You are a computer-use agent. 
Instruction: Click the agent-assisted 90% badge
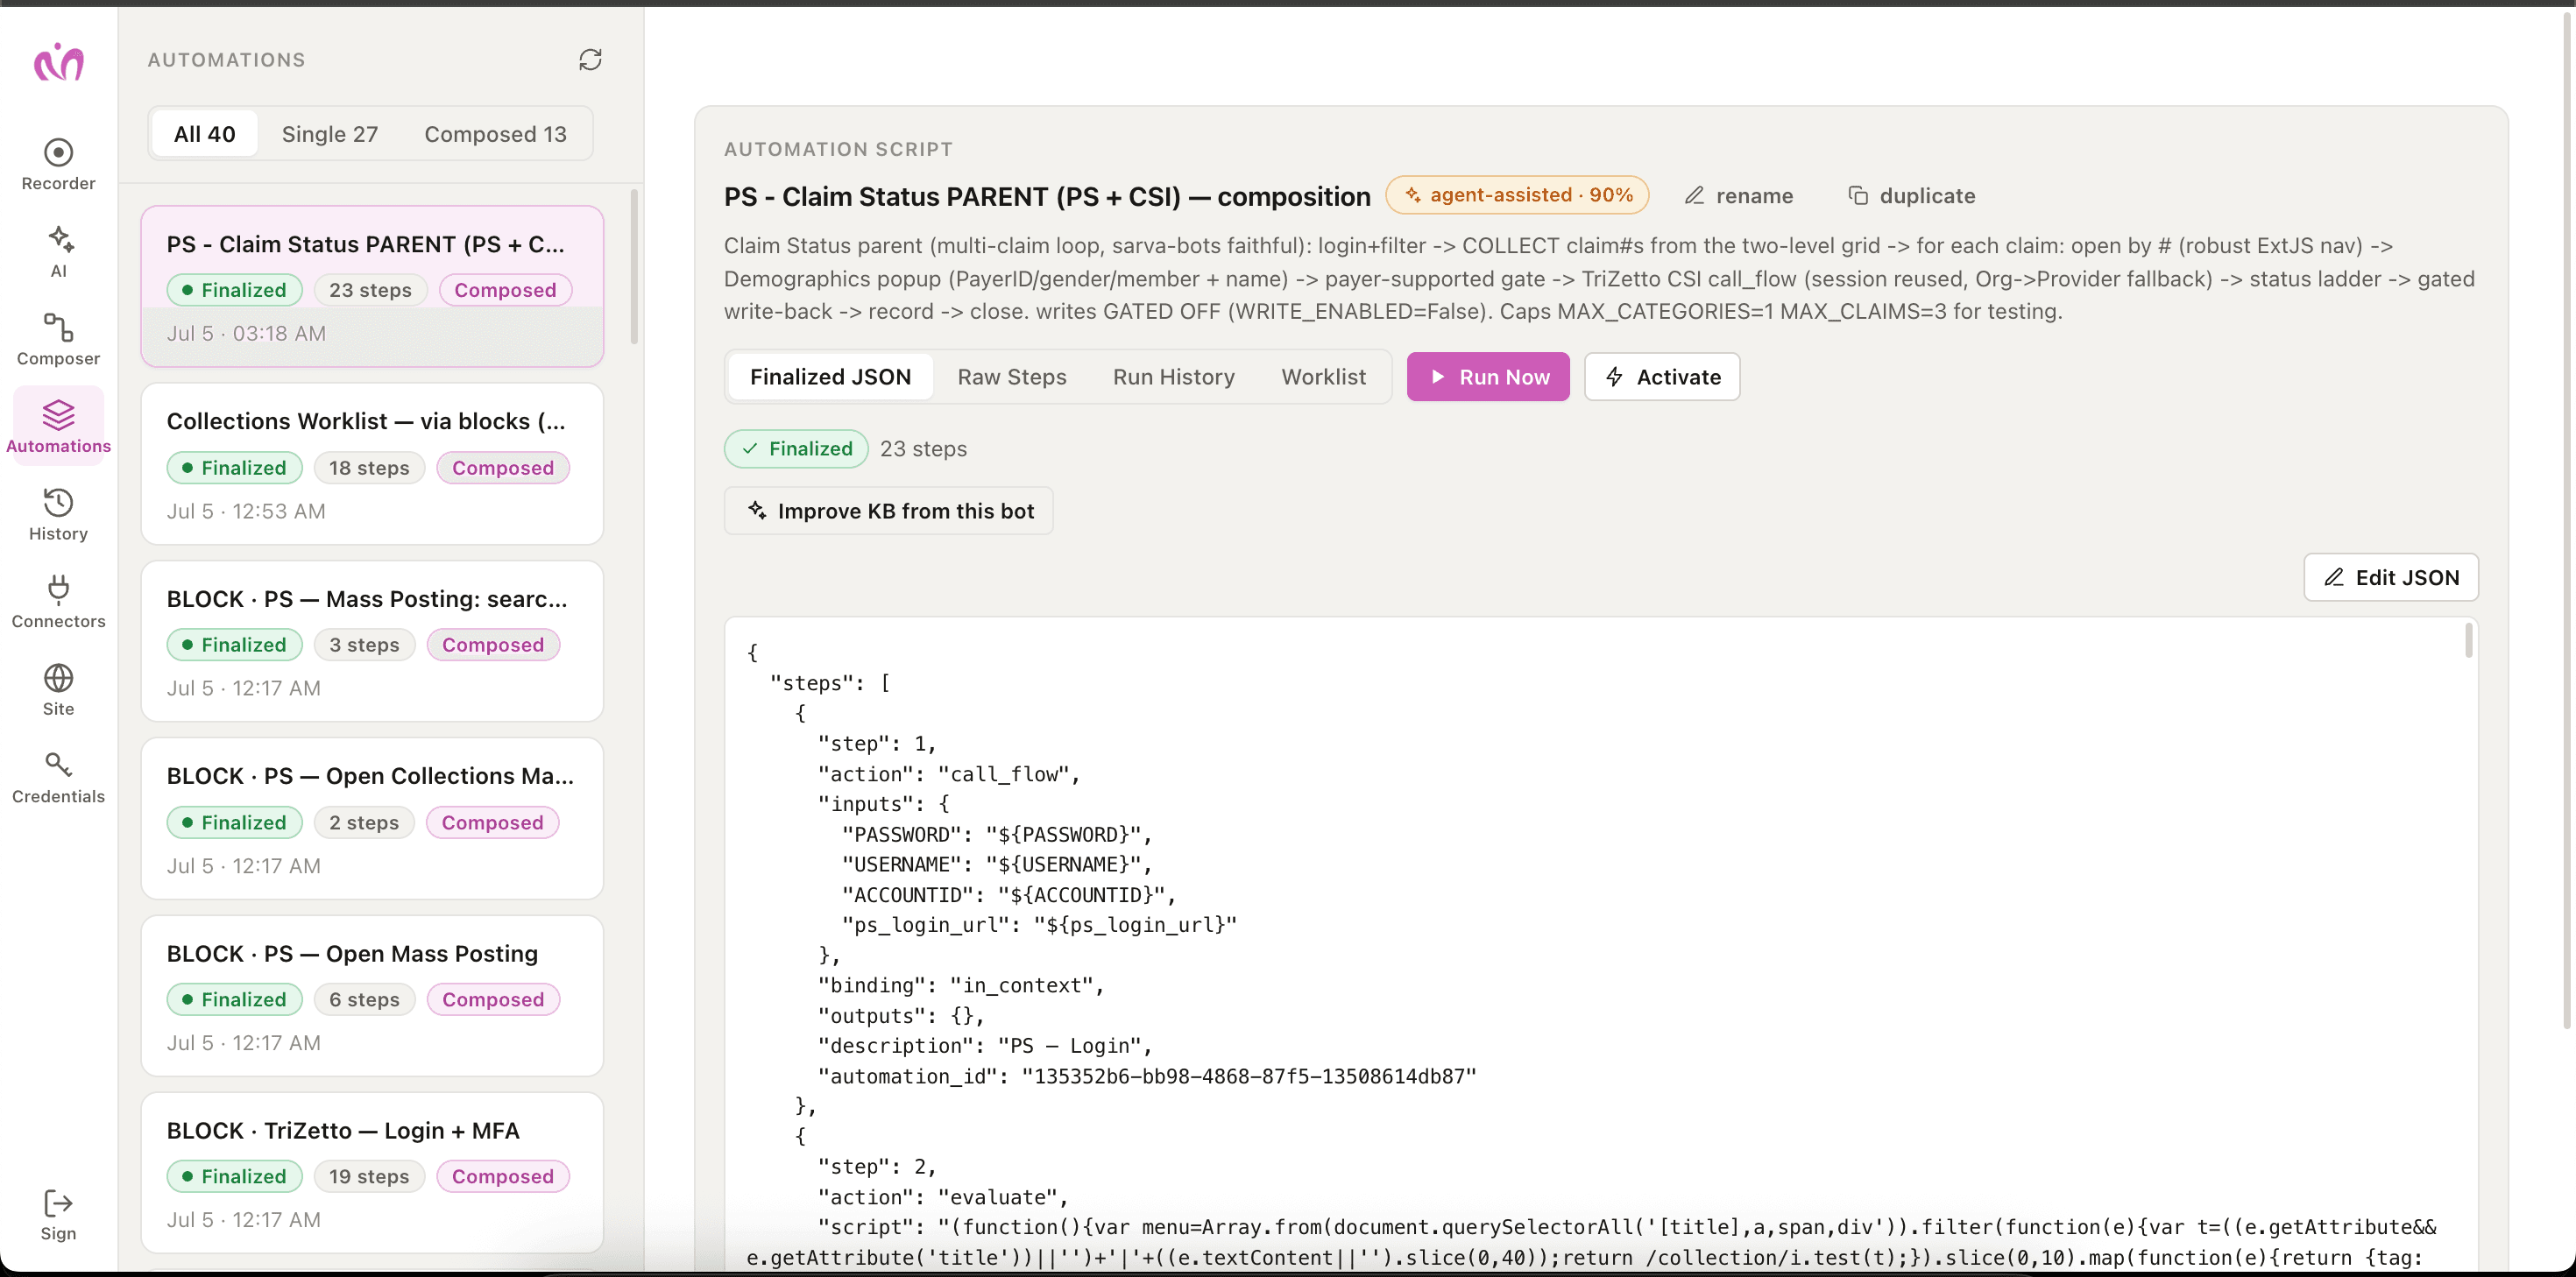[1517, 195]
